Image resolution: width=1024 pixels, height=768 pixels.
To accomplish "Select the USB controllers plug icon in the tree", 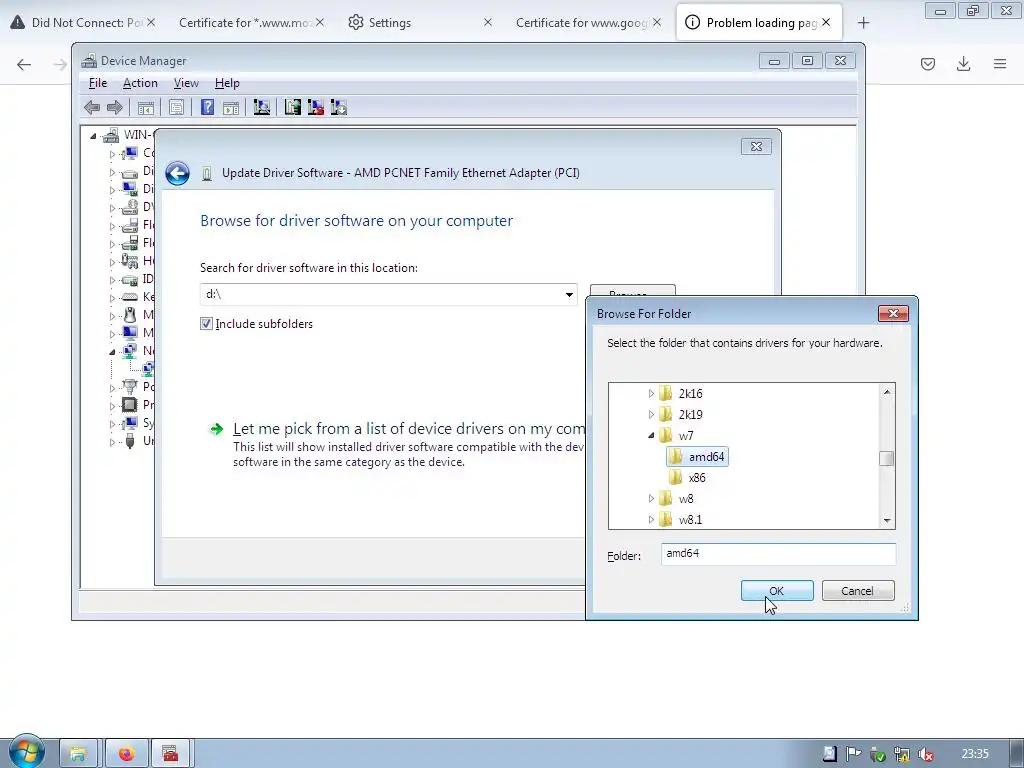I will [x=130, y=441].
